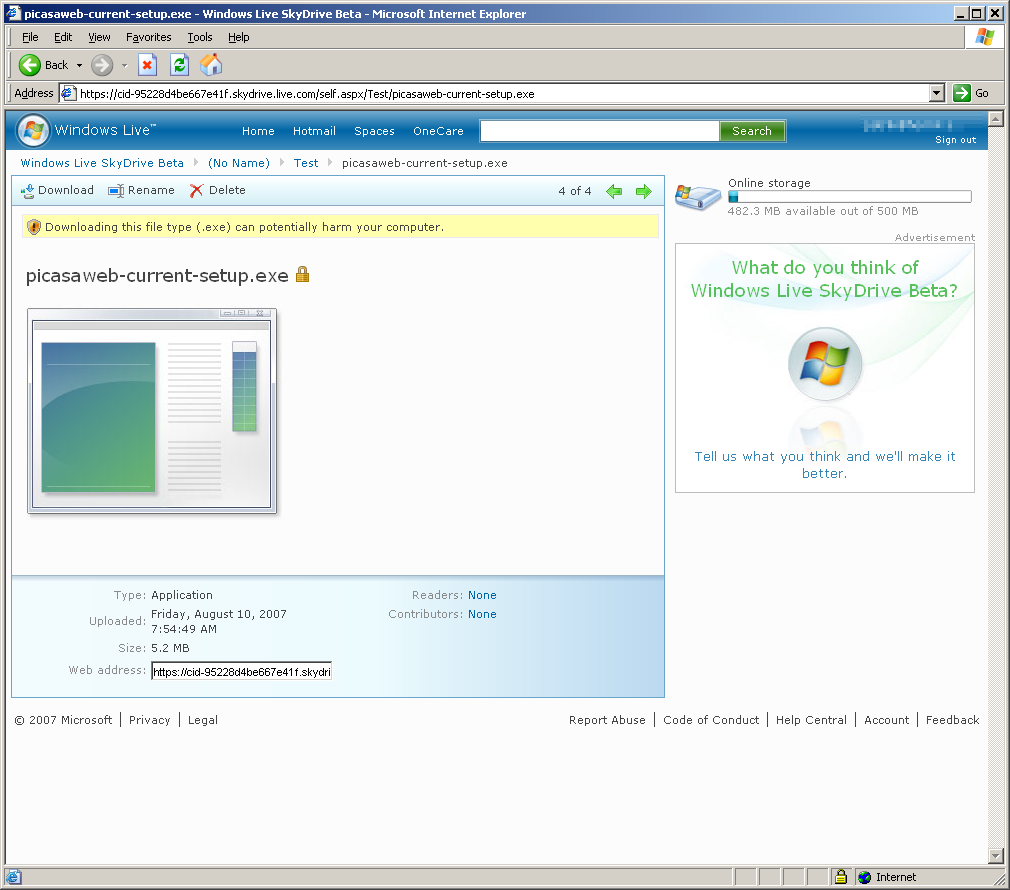1010x890 pixels.
Task: Click the Rename icon in file toolbar
Action: pyautogui.click(x=116, y=191)
